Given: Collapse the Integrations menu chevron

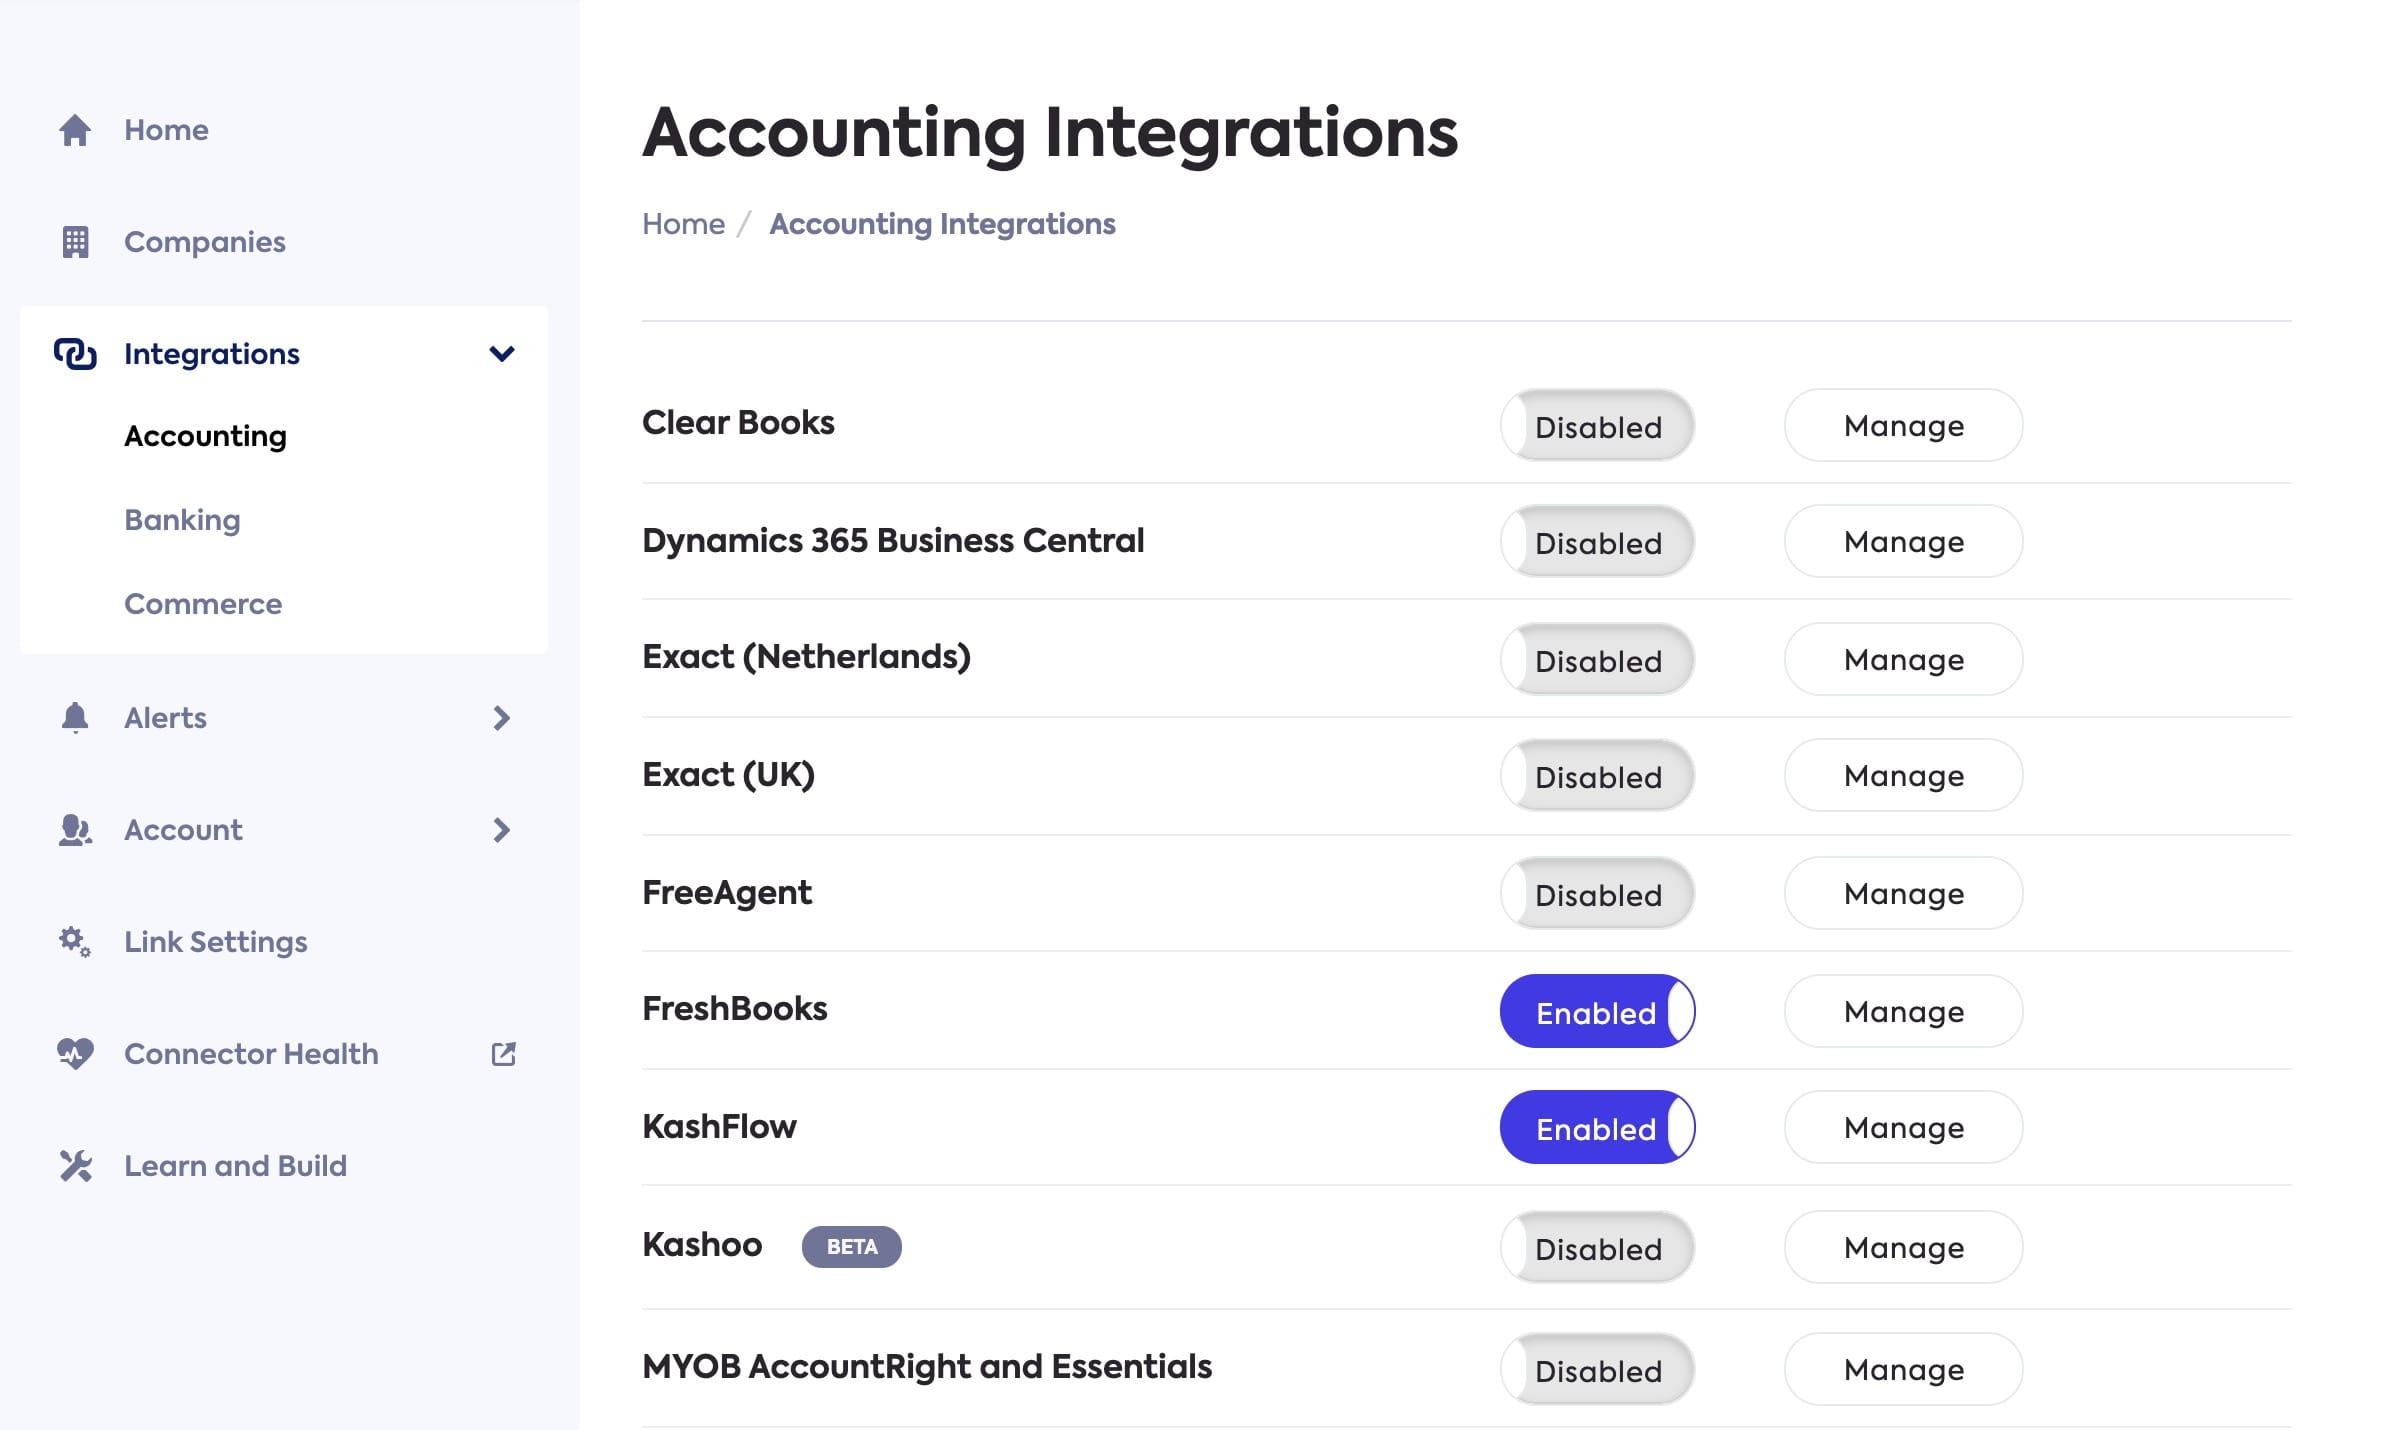Looking at the screenshot, I should (502, 354).
